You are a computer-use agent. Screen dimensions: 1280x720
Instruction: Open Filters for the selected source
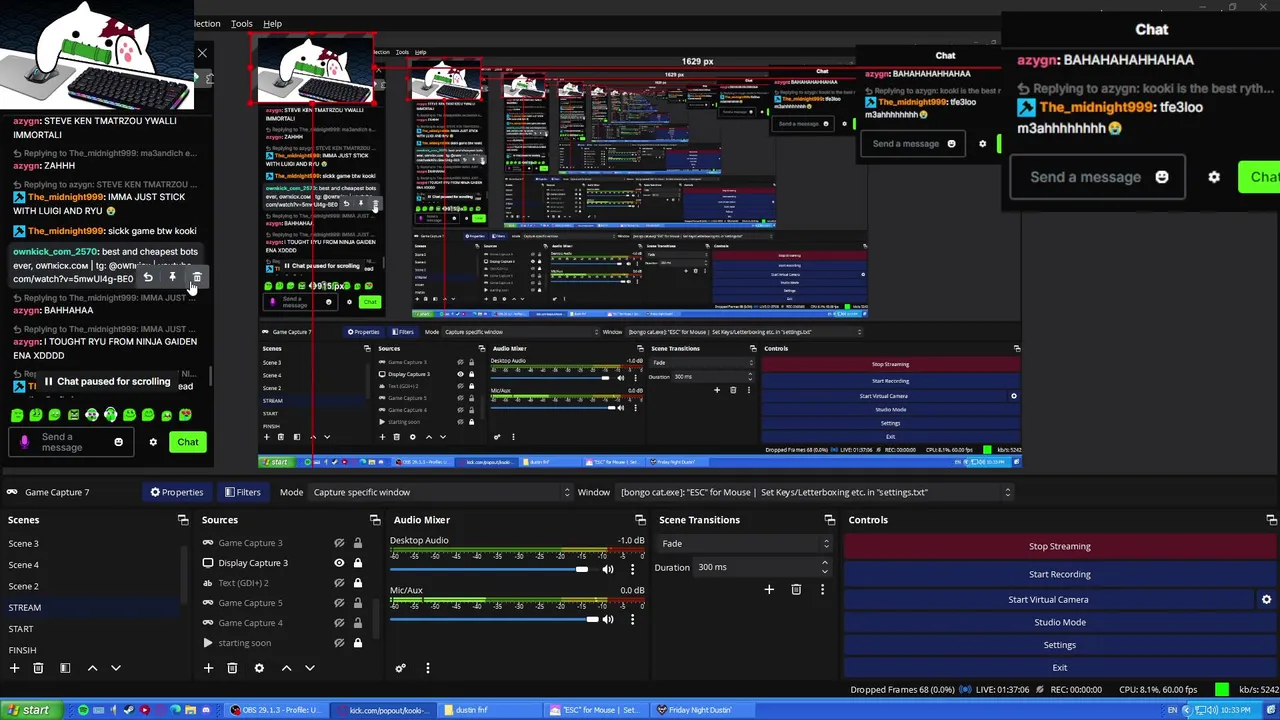242,492
